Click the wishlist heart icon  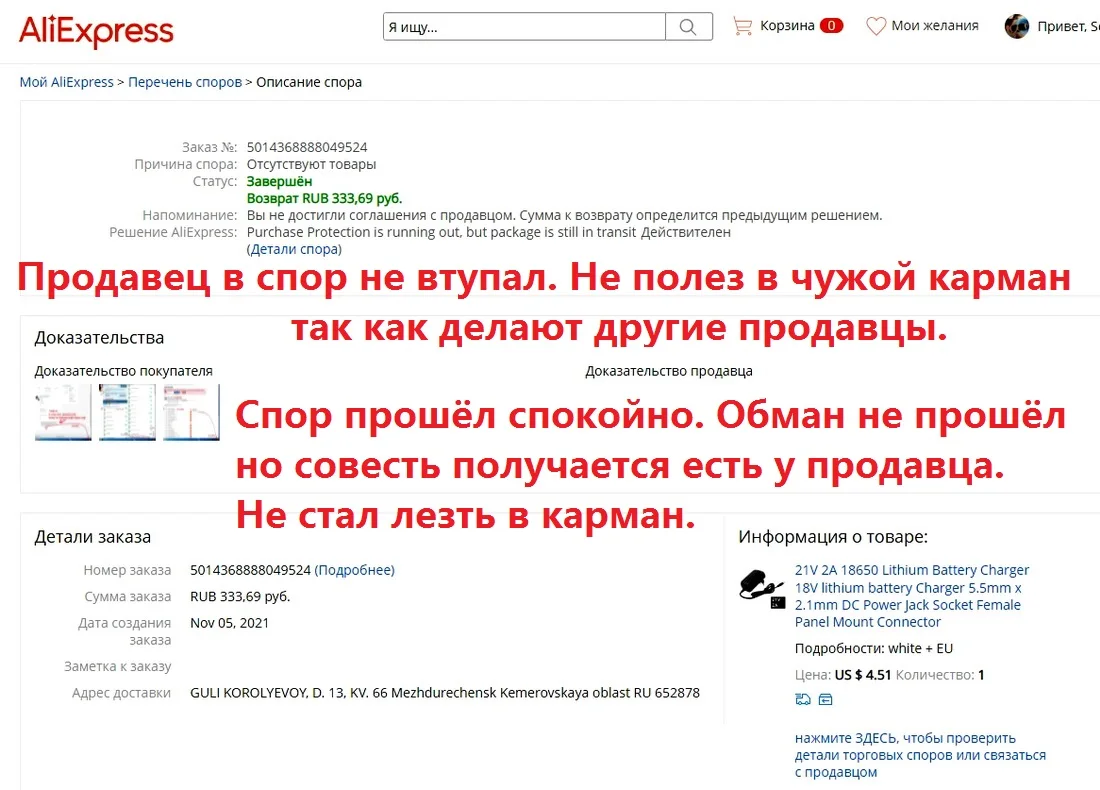pos(876,26)
